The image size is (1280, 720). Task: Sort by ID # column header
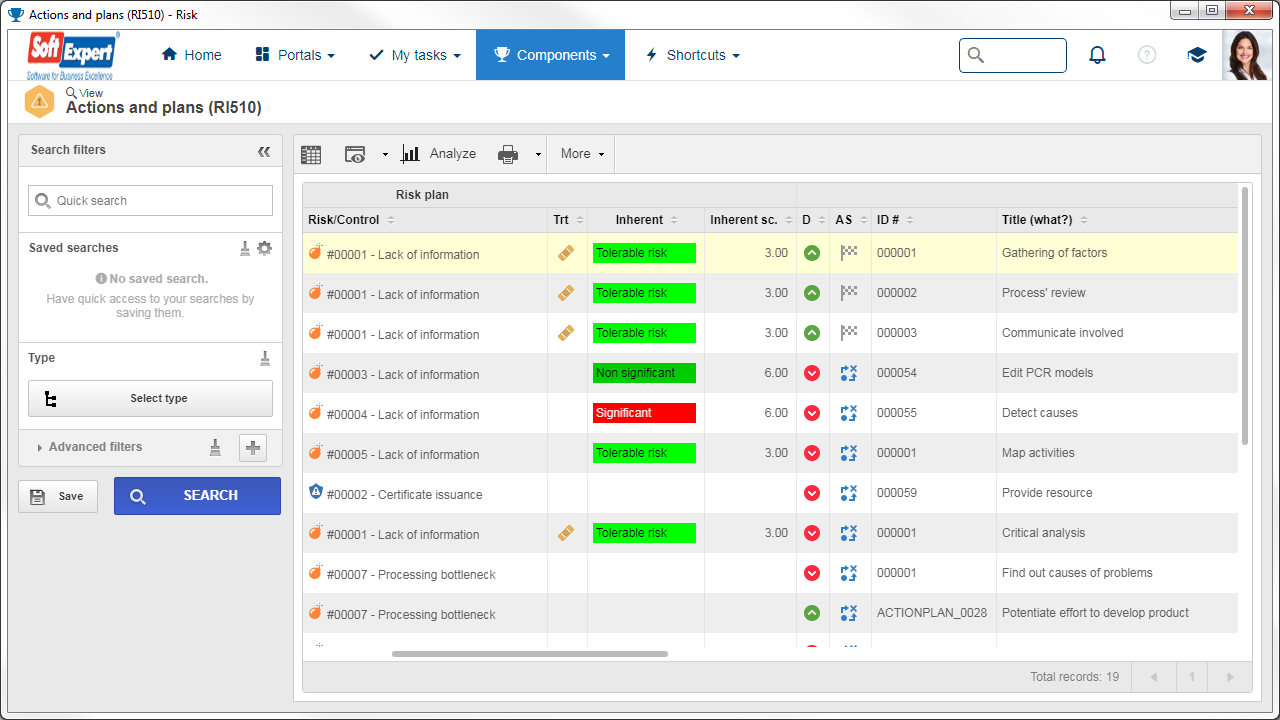click(934, 220)
